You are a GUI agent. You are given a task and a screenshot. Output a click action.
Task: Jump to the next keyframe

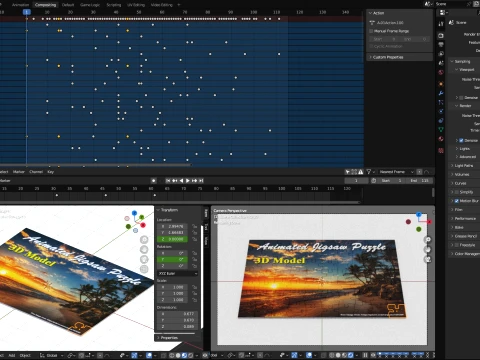(194, 181)
